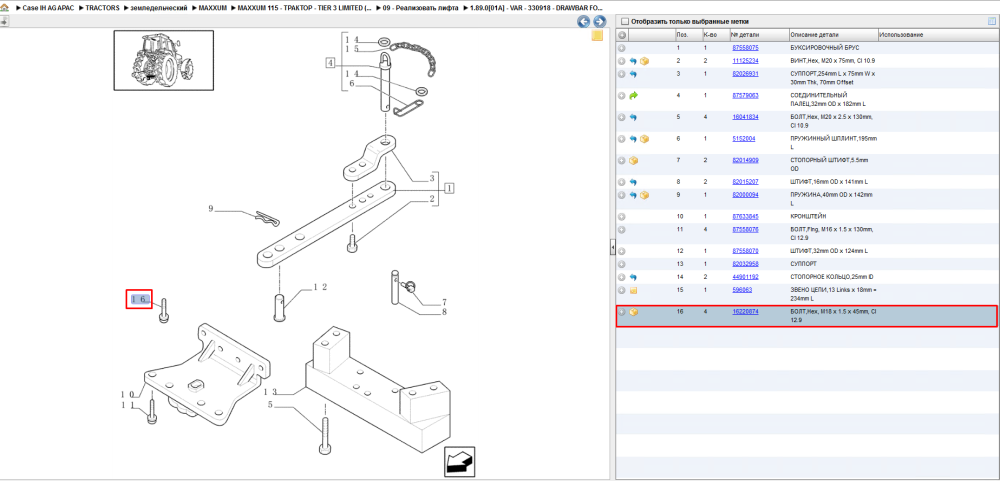Click the yellow note icon for part 596863

click(633, 290)
